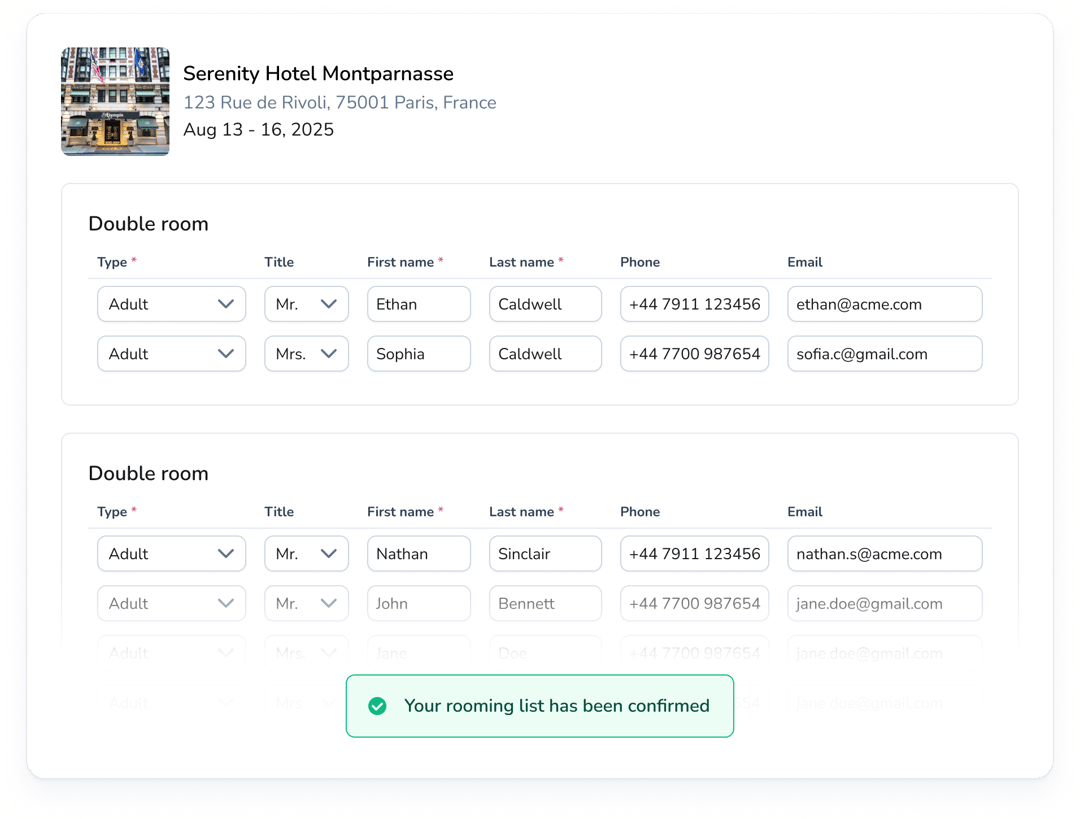
Task: Click the last name field in Ethan's row
Action: click(545, 304)
